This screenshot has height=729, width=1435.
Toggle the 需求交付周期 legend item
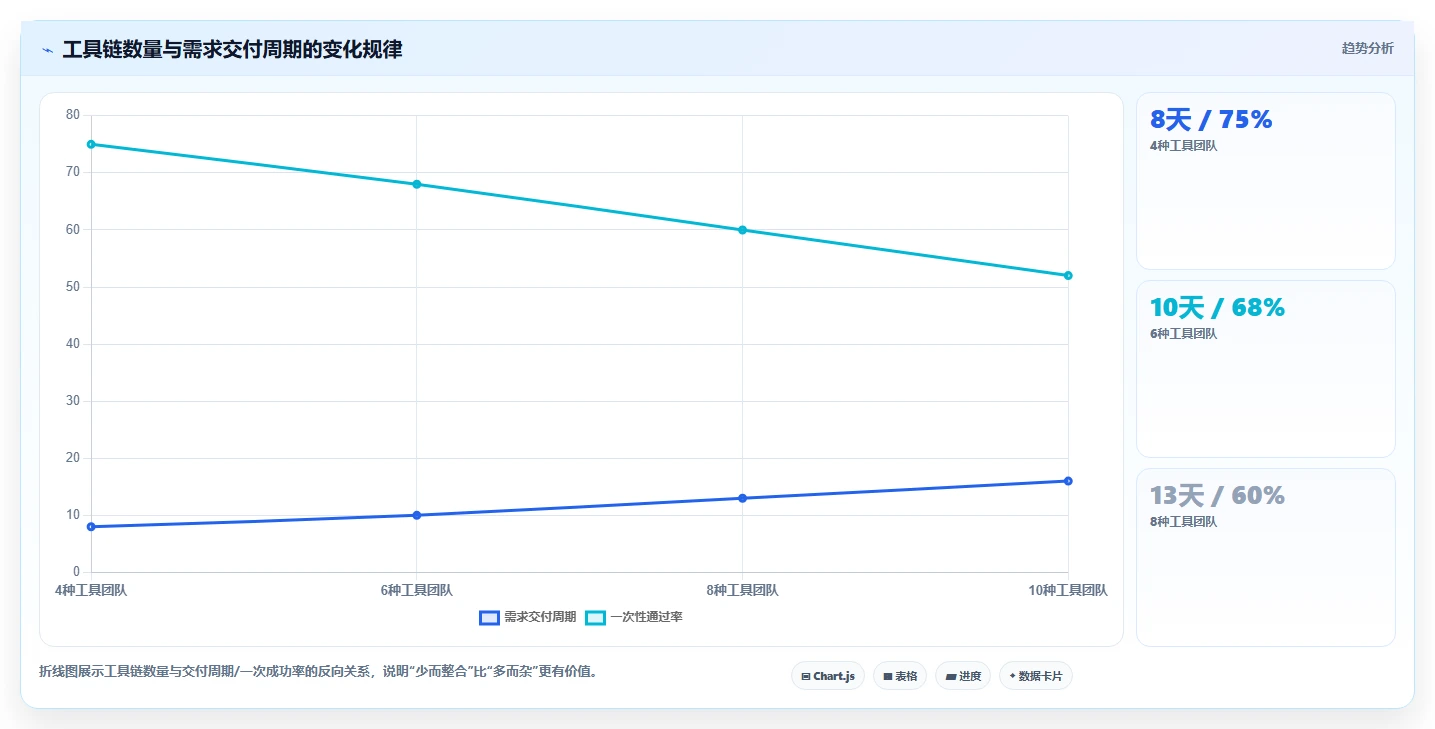coord(528,617)
